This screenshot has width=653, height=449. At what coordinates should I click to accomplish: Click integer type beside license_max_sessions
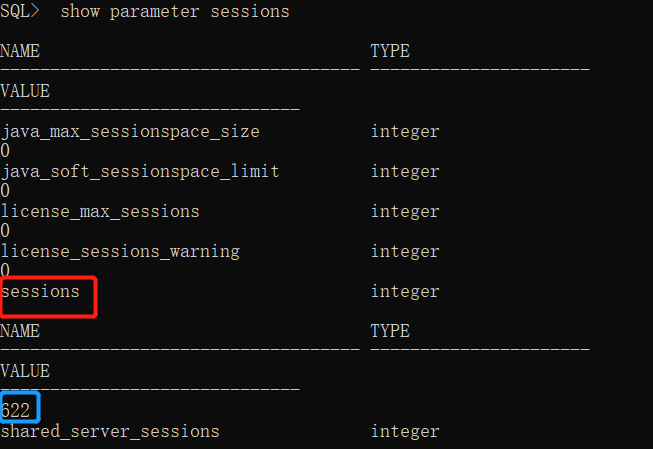405,212
